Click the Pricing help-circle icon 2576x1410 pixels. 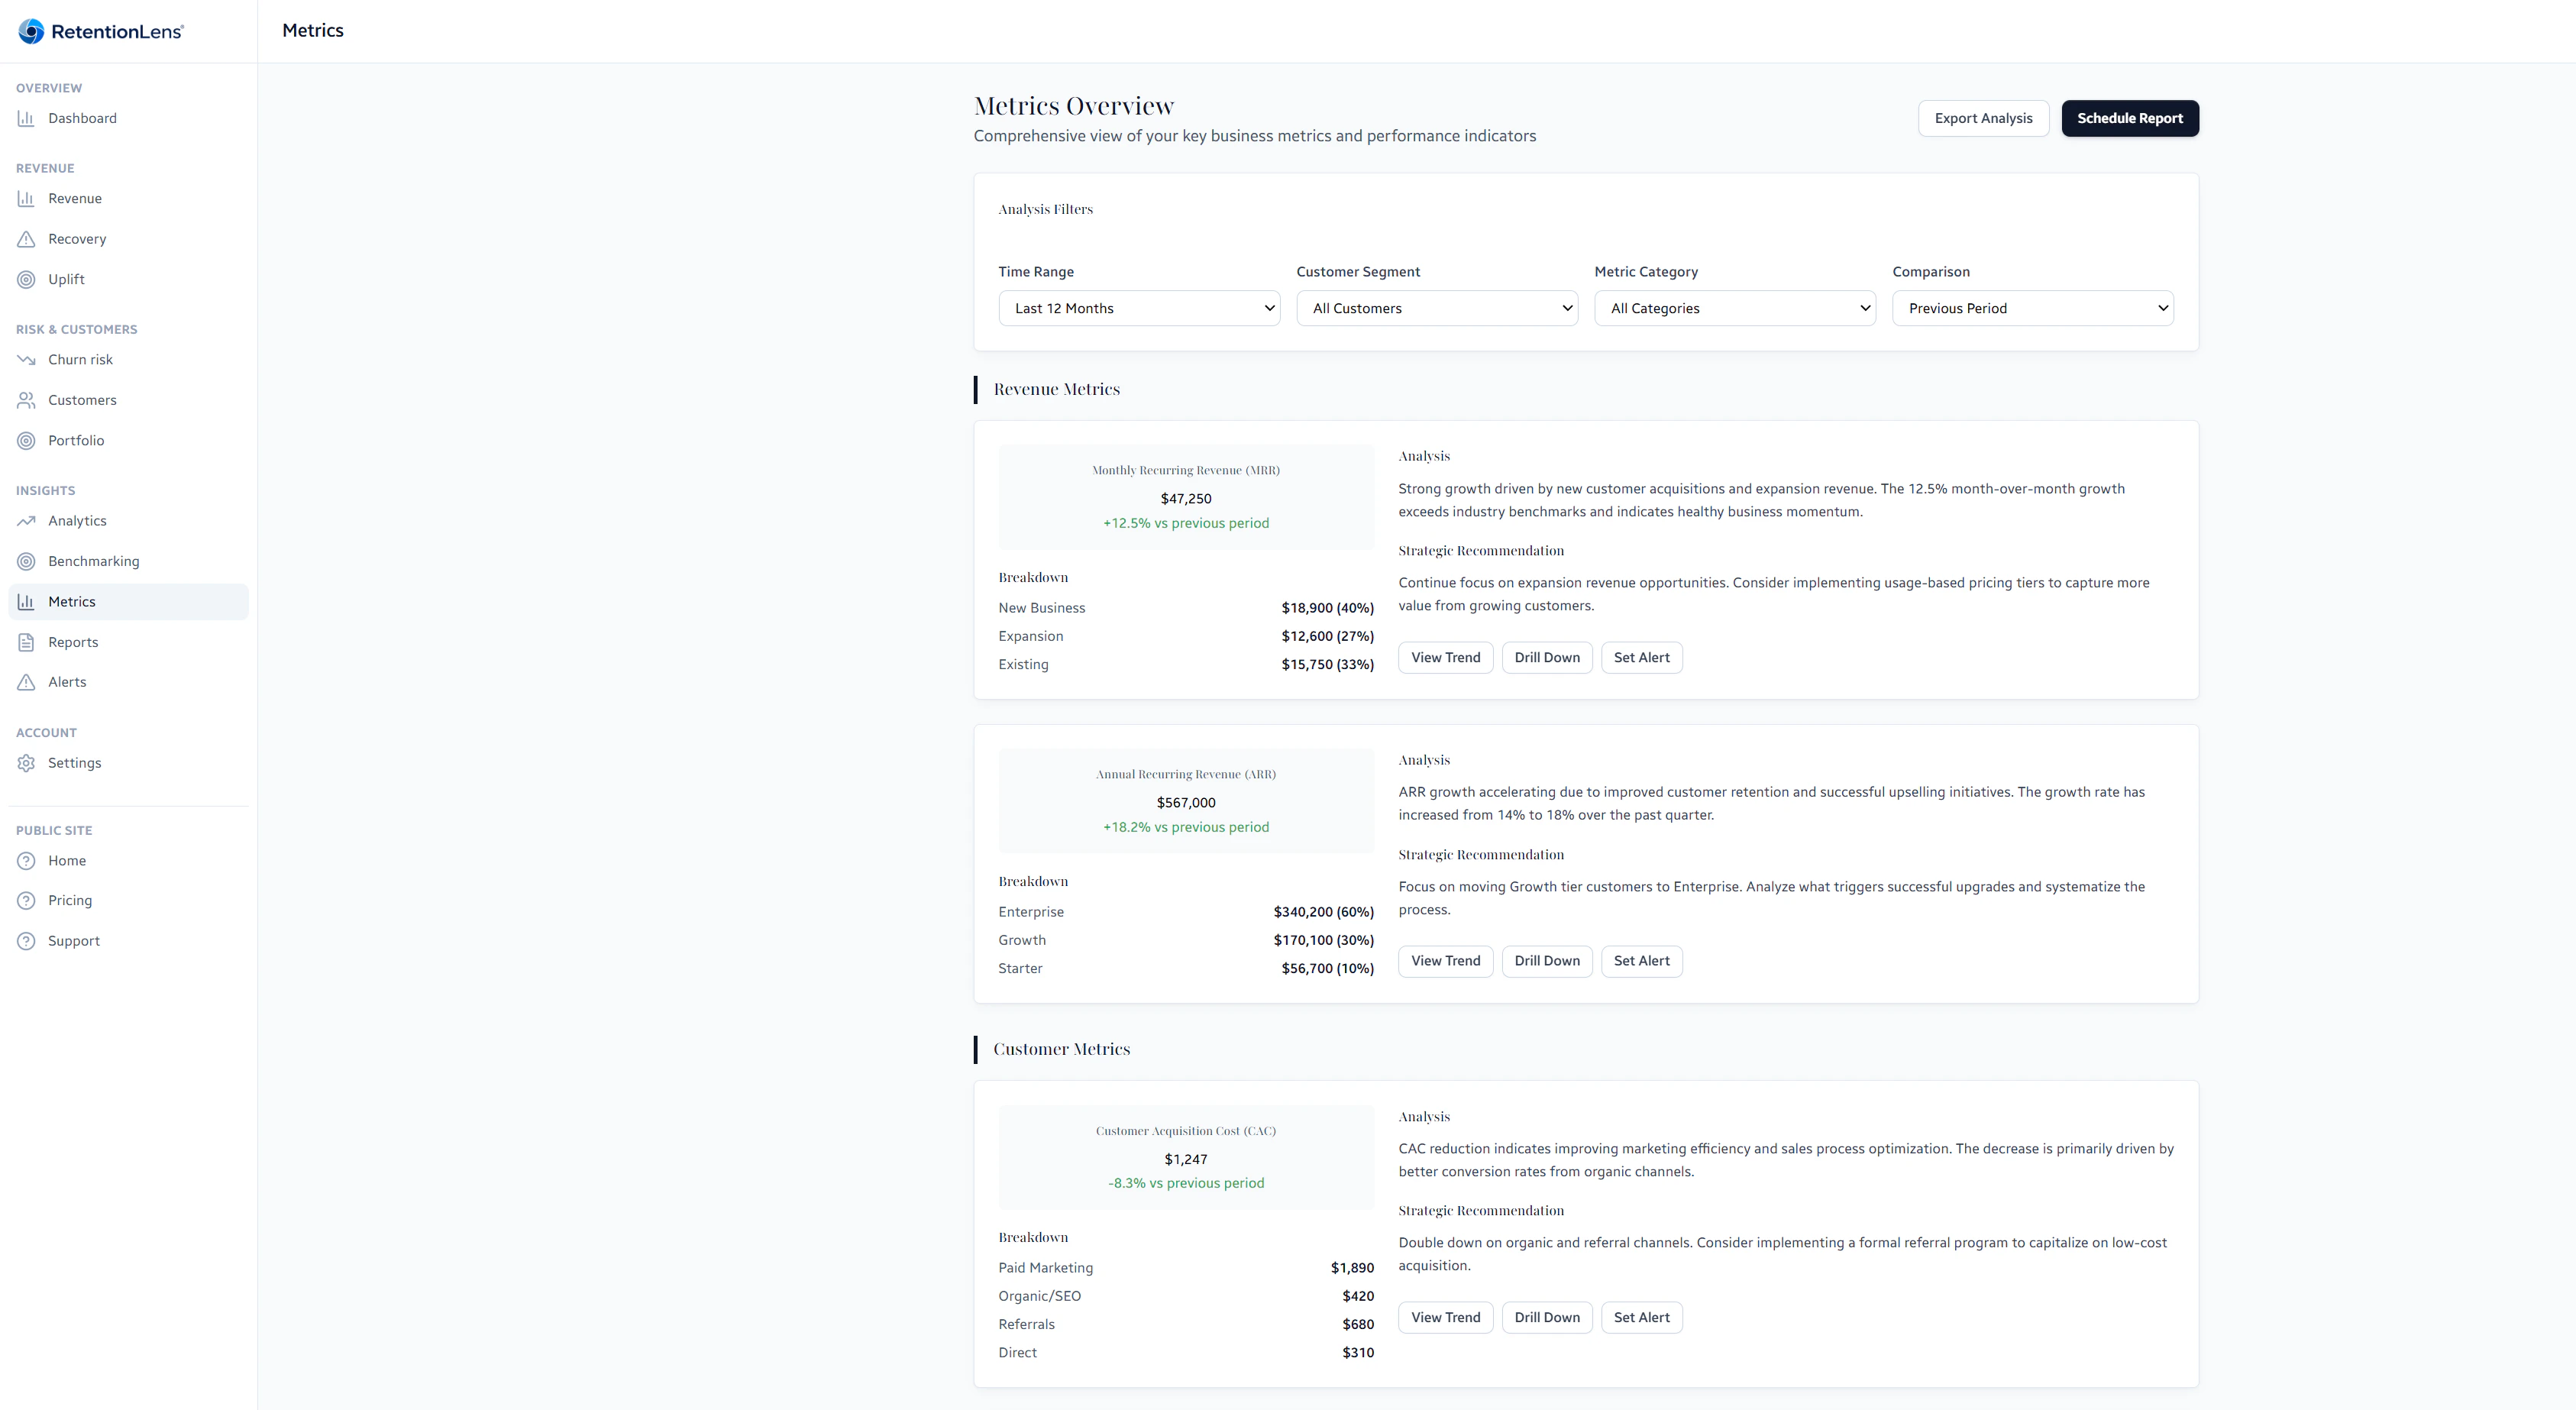point(26,901)
